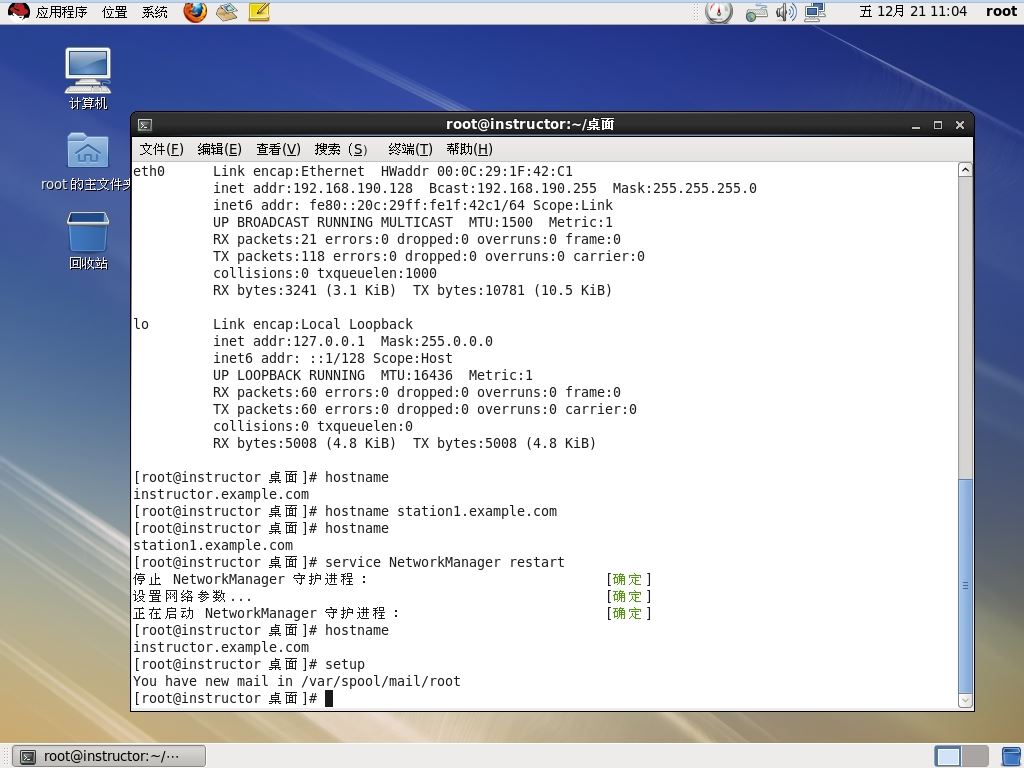
Task: Click the eth0 interface label
Action: tap(149, 171)
